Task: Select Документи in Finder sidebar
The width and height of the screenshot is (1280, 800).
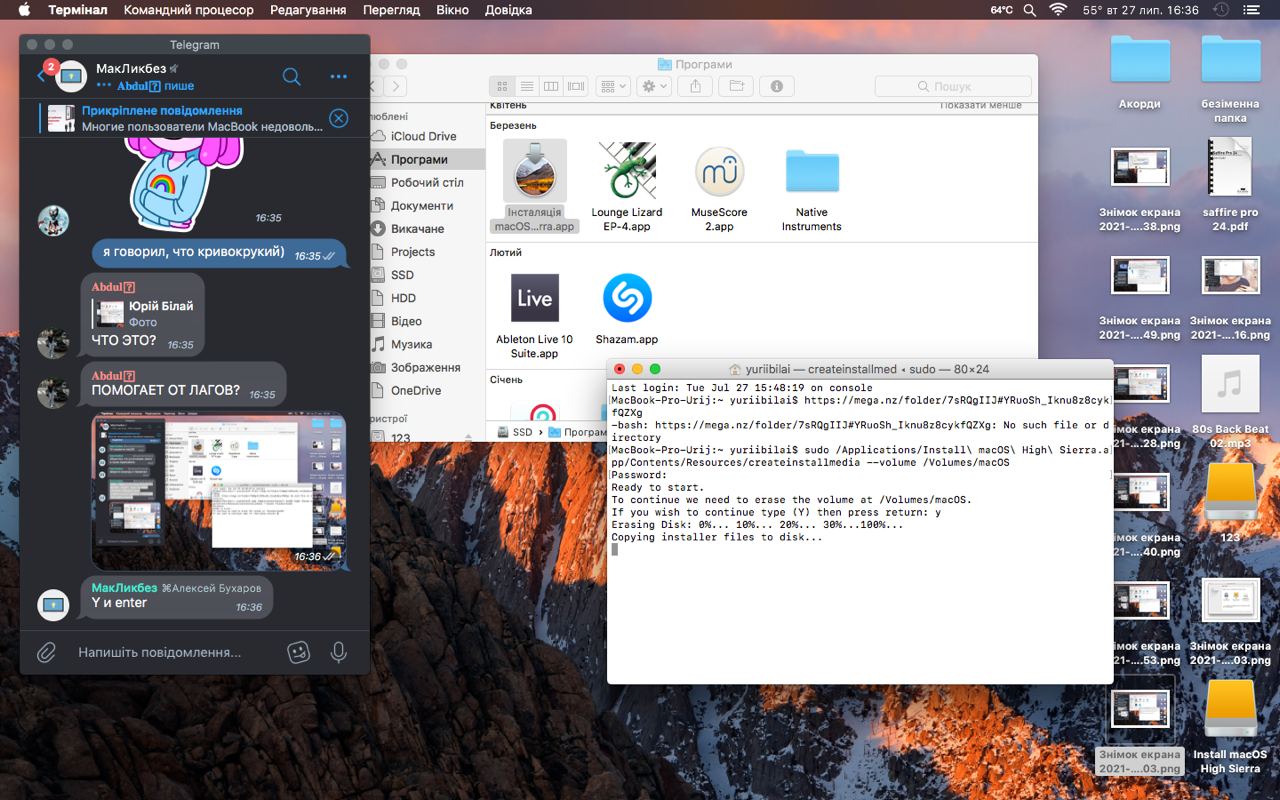Action: click(422, 206)
